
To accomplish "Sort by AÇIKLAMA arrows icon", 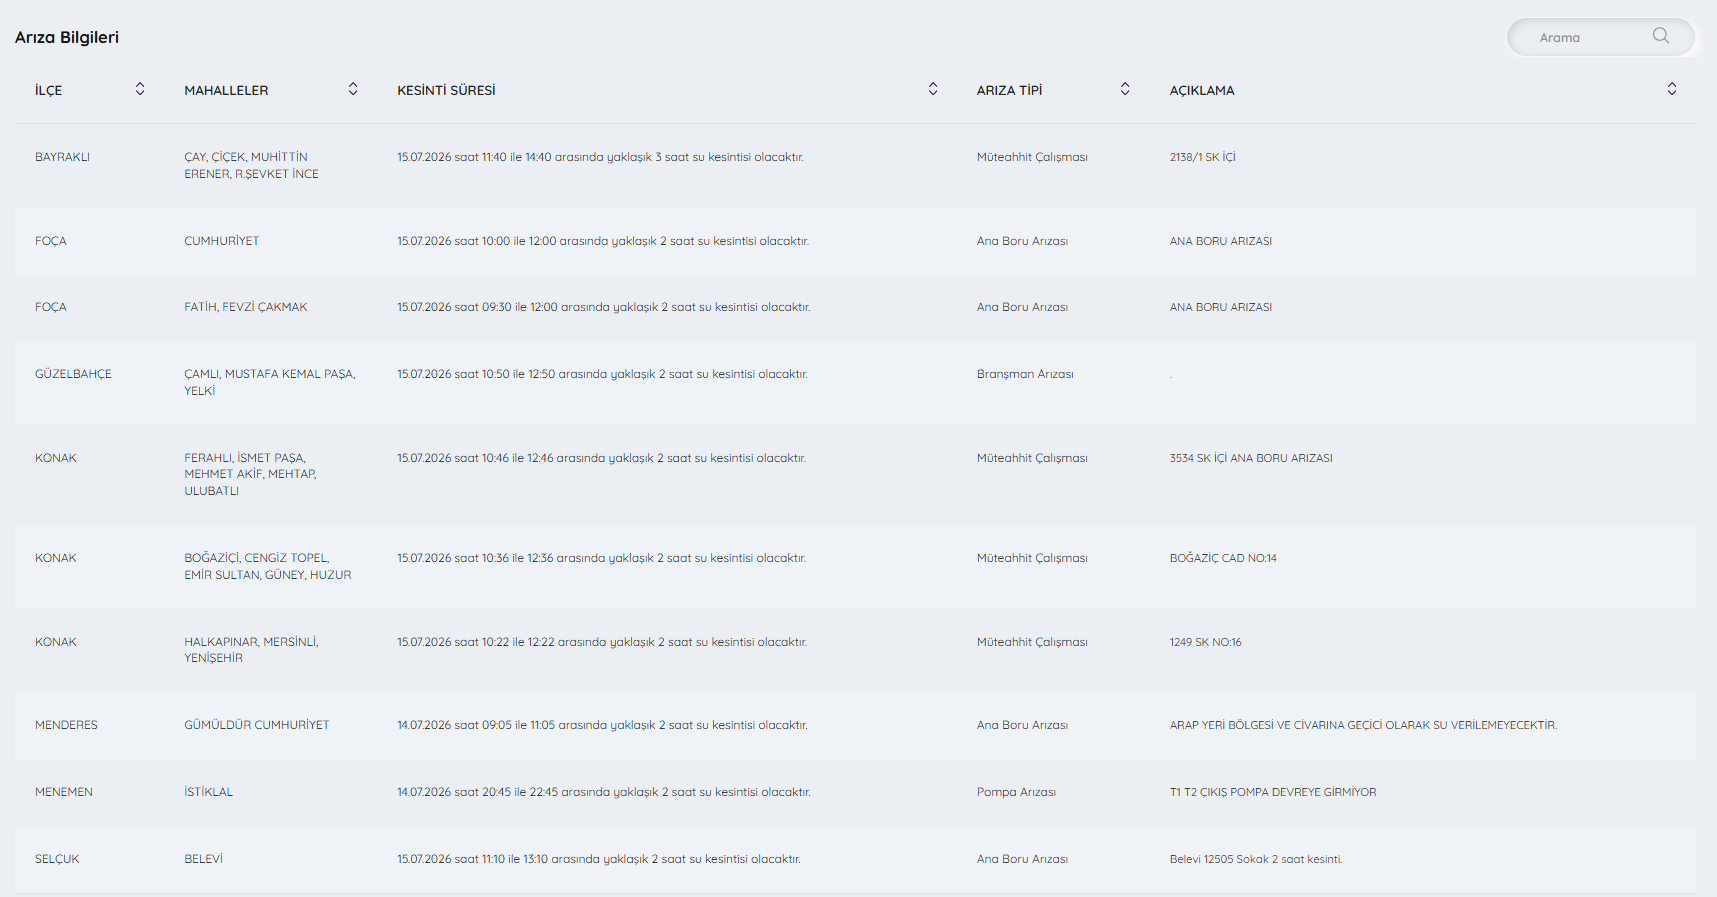I will coord(1672,89).
